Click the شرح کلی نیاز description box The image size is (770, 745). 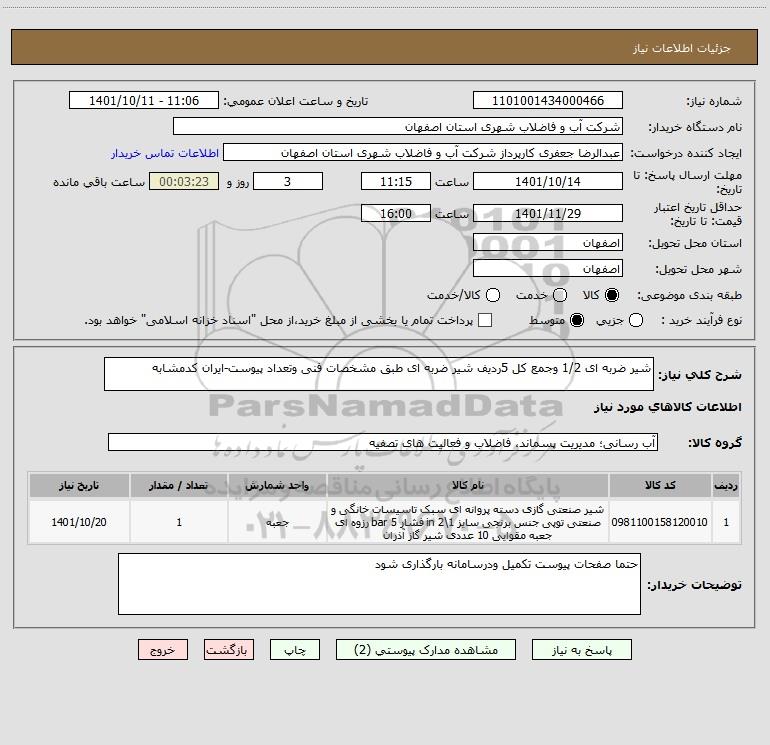[379, 374]
